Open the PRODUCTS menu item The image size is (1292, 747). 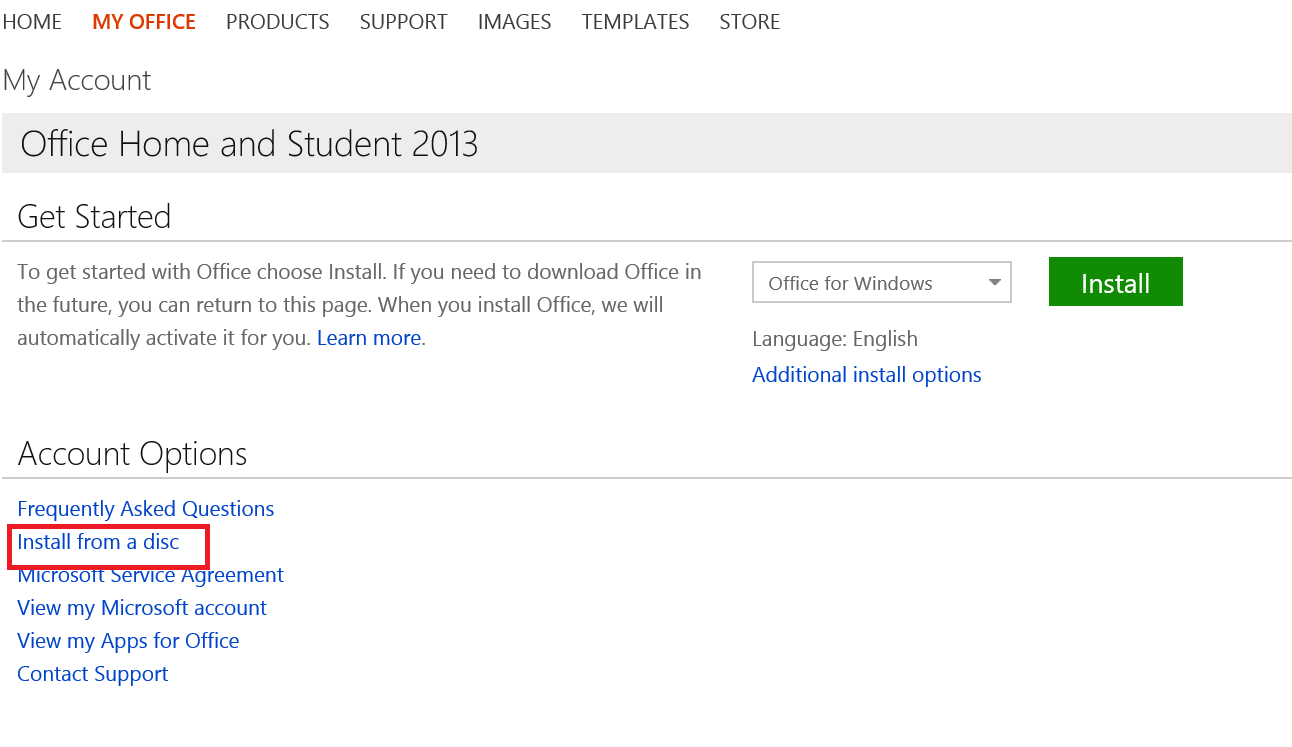click(x=277, y=21)
